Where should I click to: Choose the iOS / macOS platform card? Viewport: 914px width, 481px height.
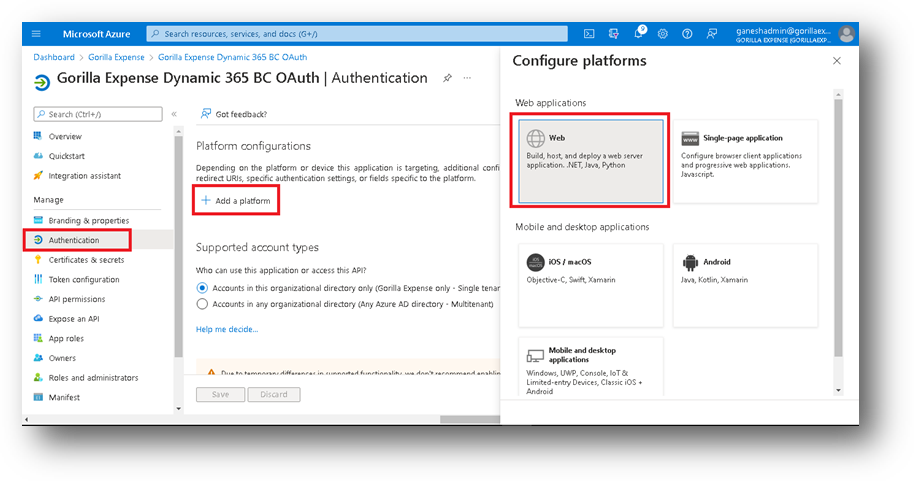591,286
